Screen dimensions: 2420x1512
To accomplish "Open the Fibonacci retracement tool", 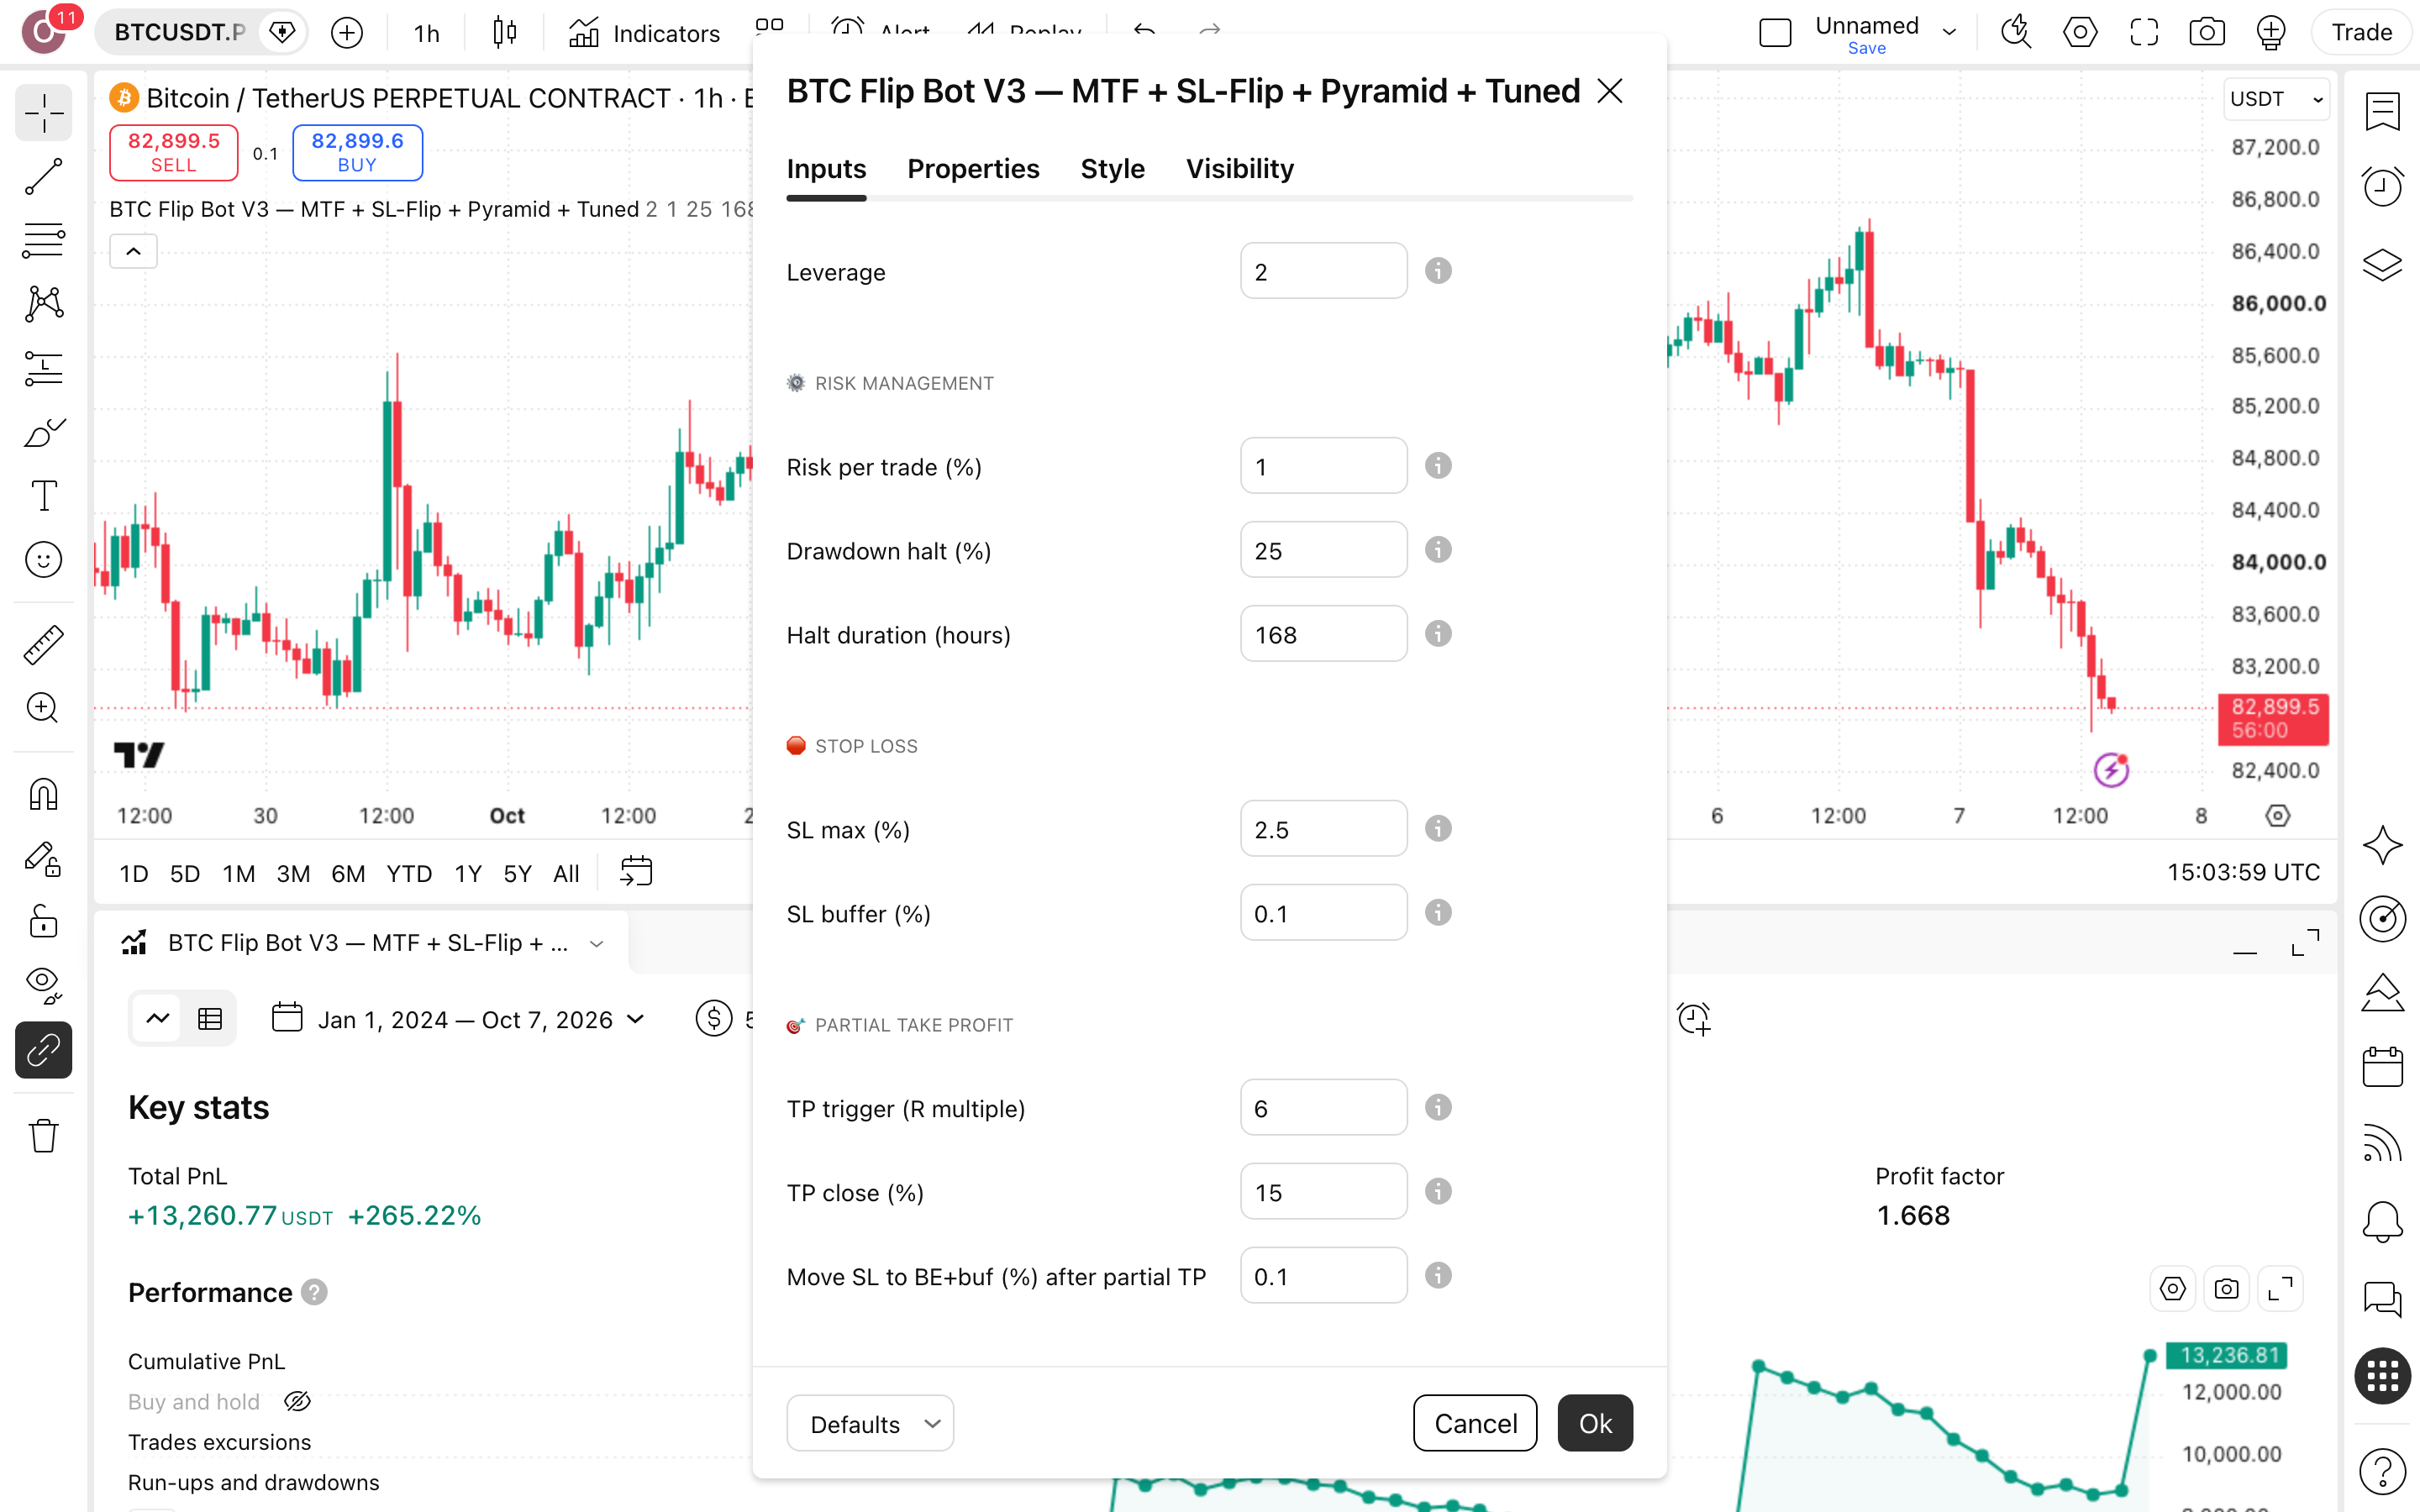I will (x=43, y=240).
